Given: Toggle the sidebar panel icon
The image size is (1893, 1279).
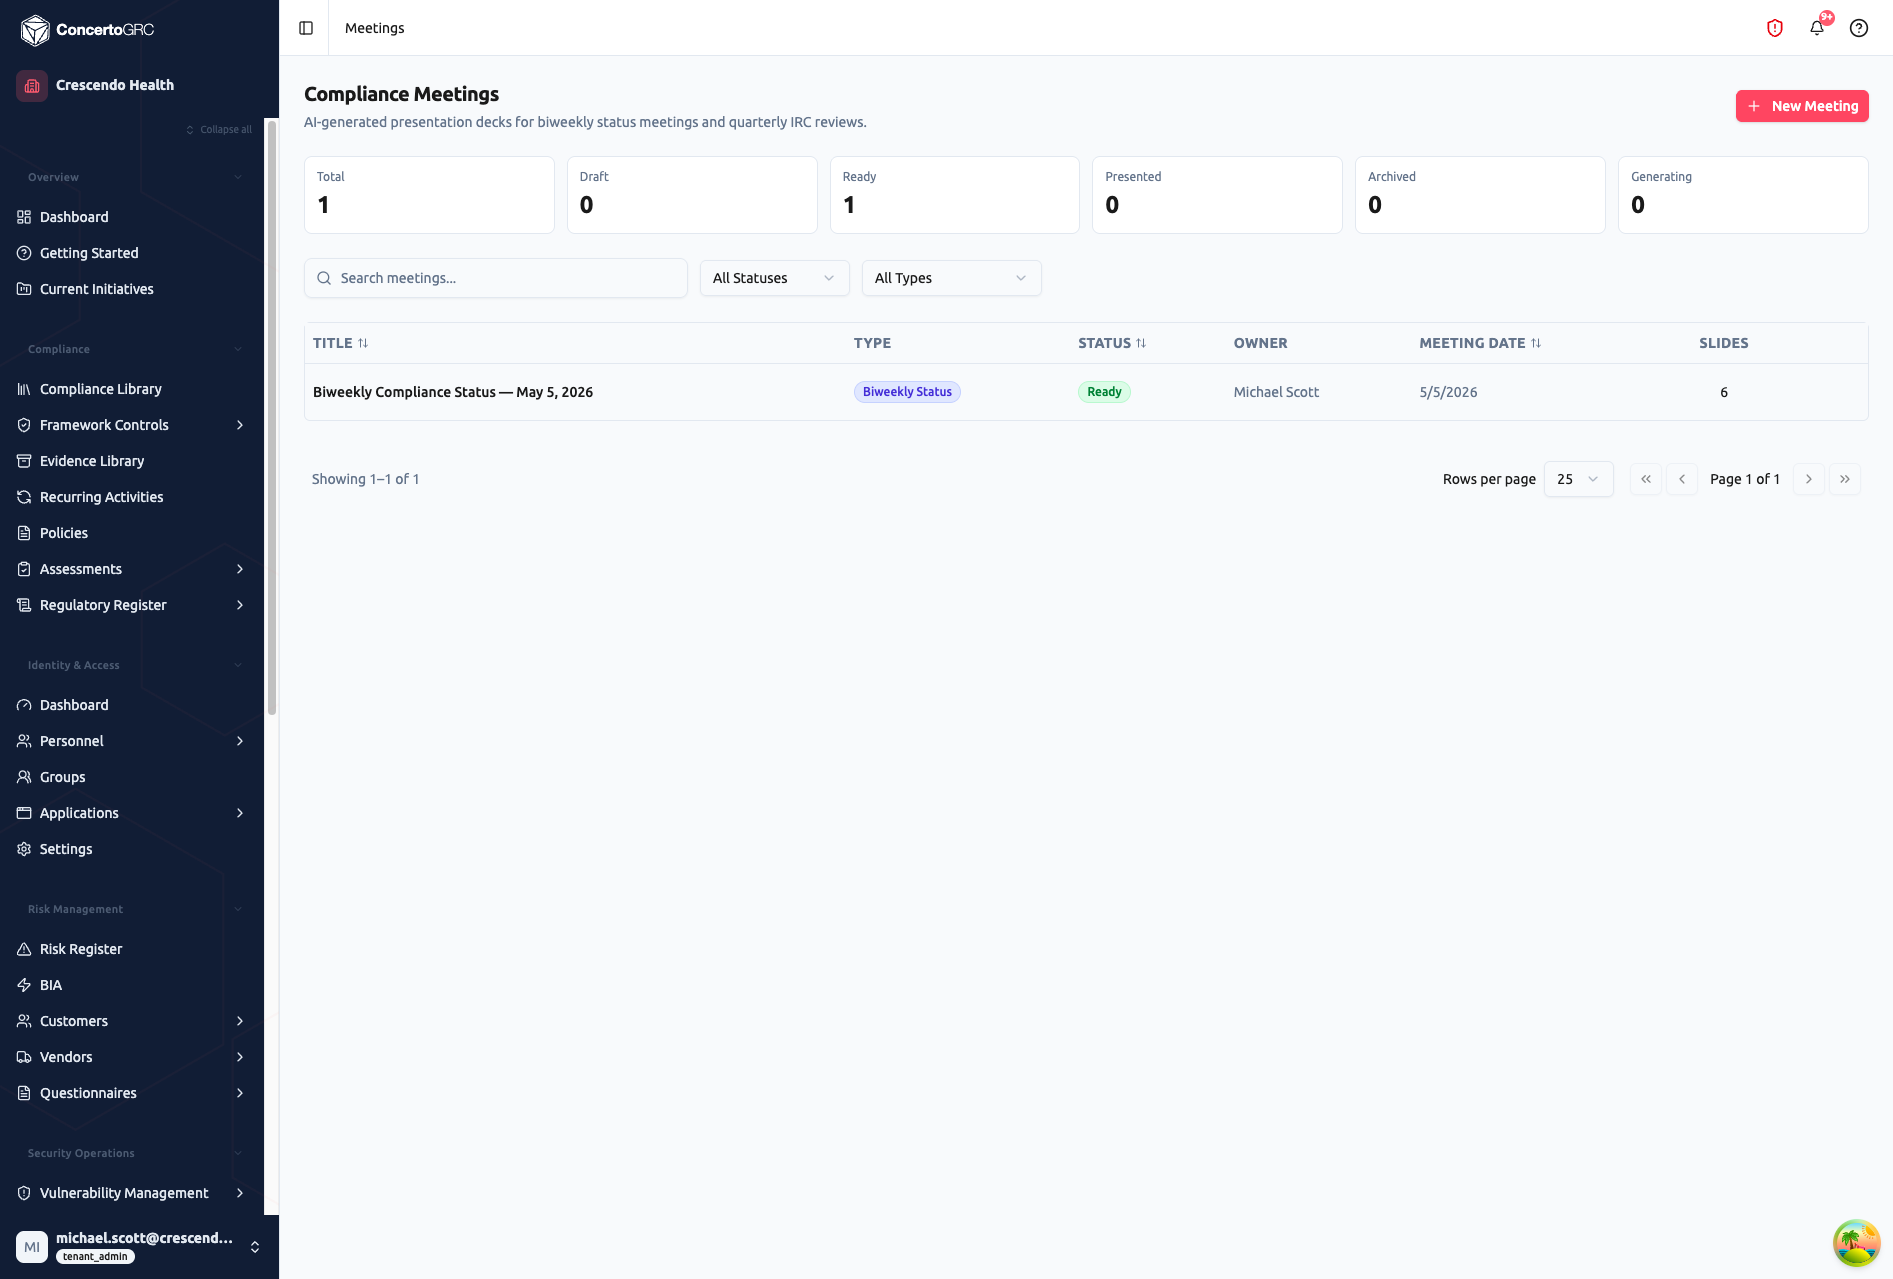Looking at the screenshot, I should click(x=306, y=28).
